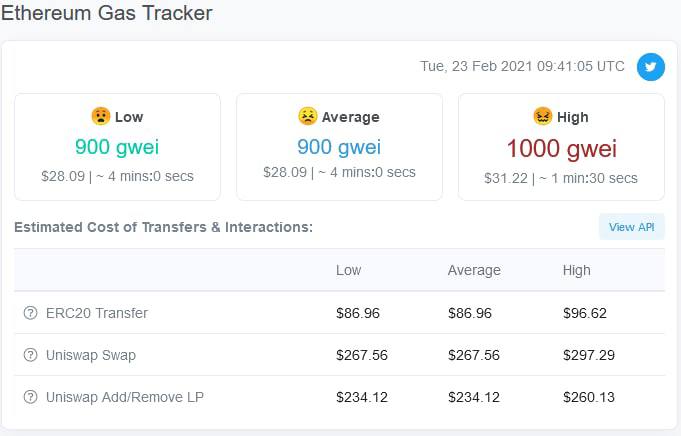The height and width of the screenshot is (436, 681).
Task: Click the $297.29 Uniswap Swap high cost
Action: (589, 355)
